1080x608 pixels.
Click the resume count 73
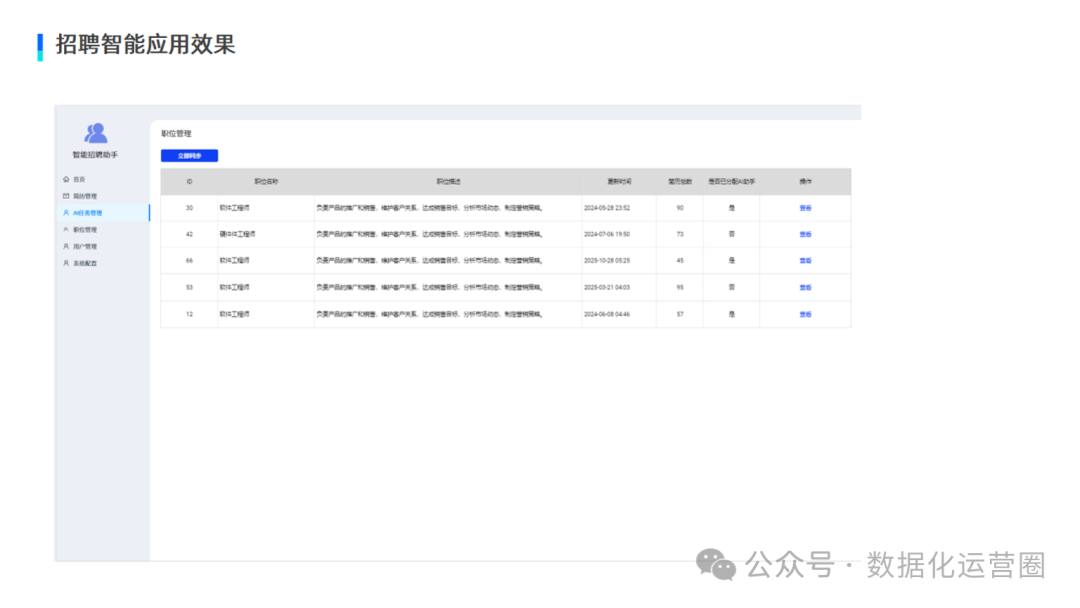pos(680,234)
